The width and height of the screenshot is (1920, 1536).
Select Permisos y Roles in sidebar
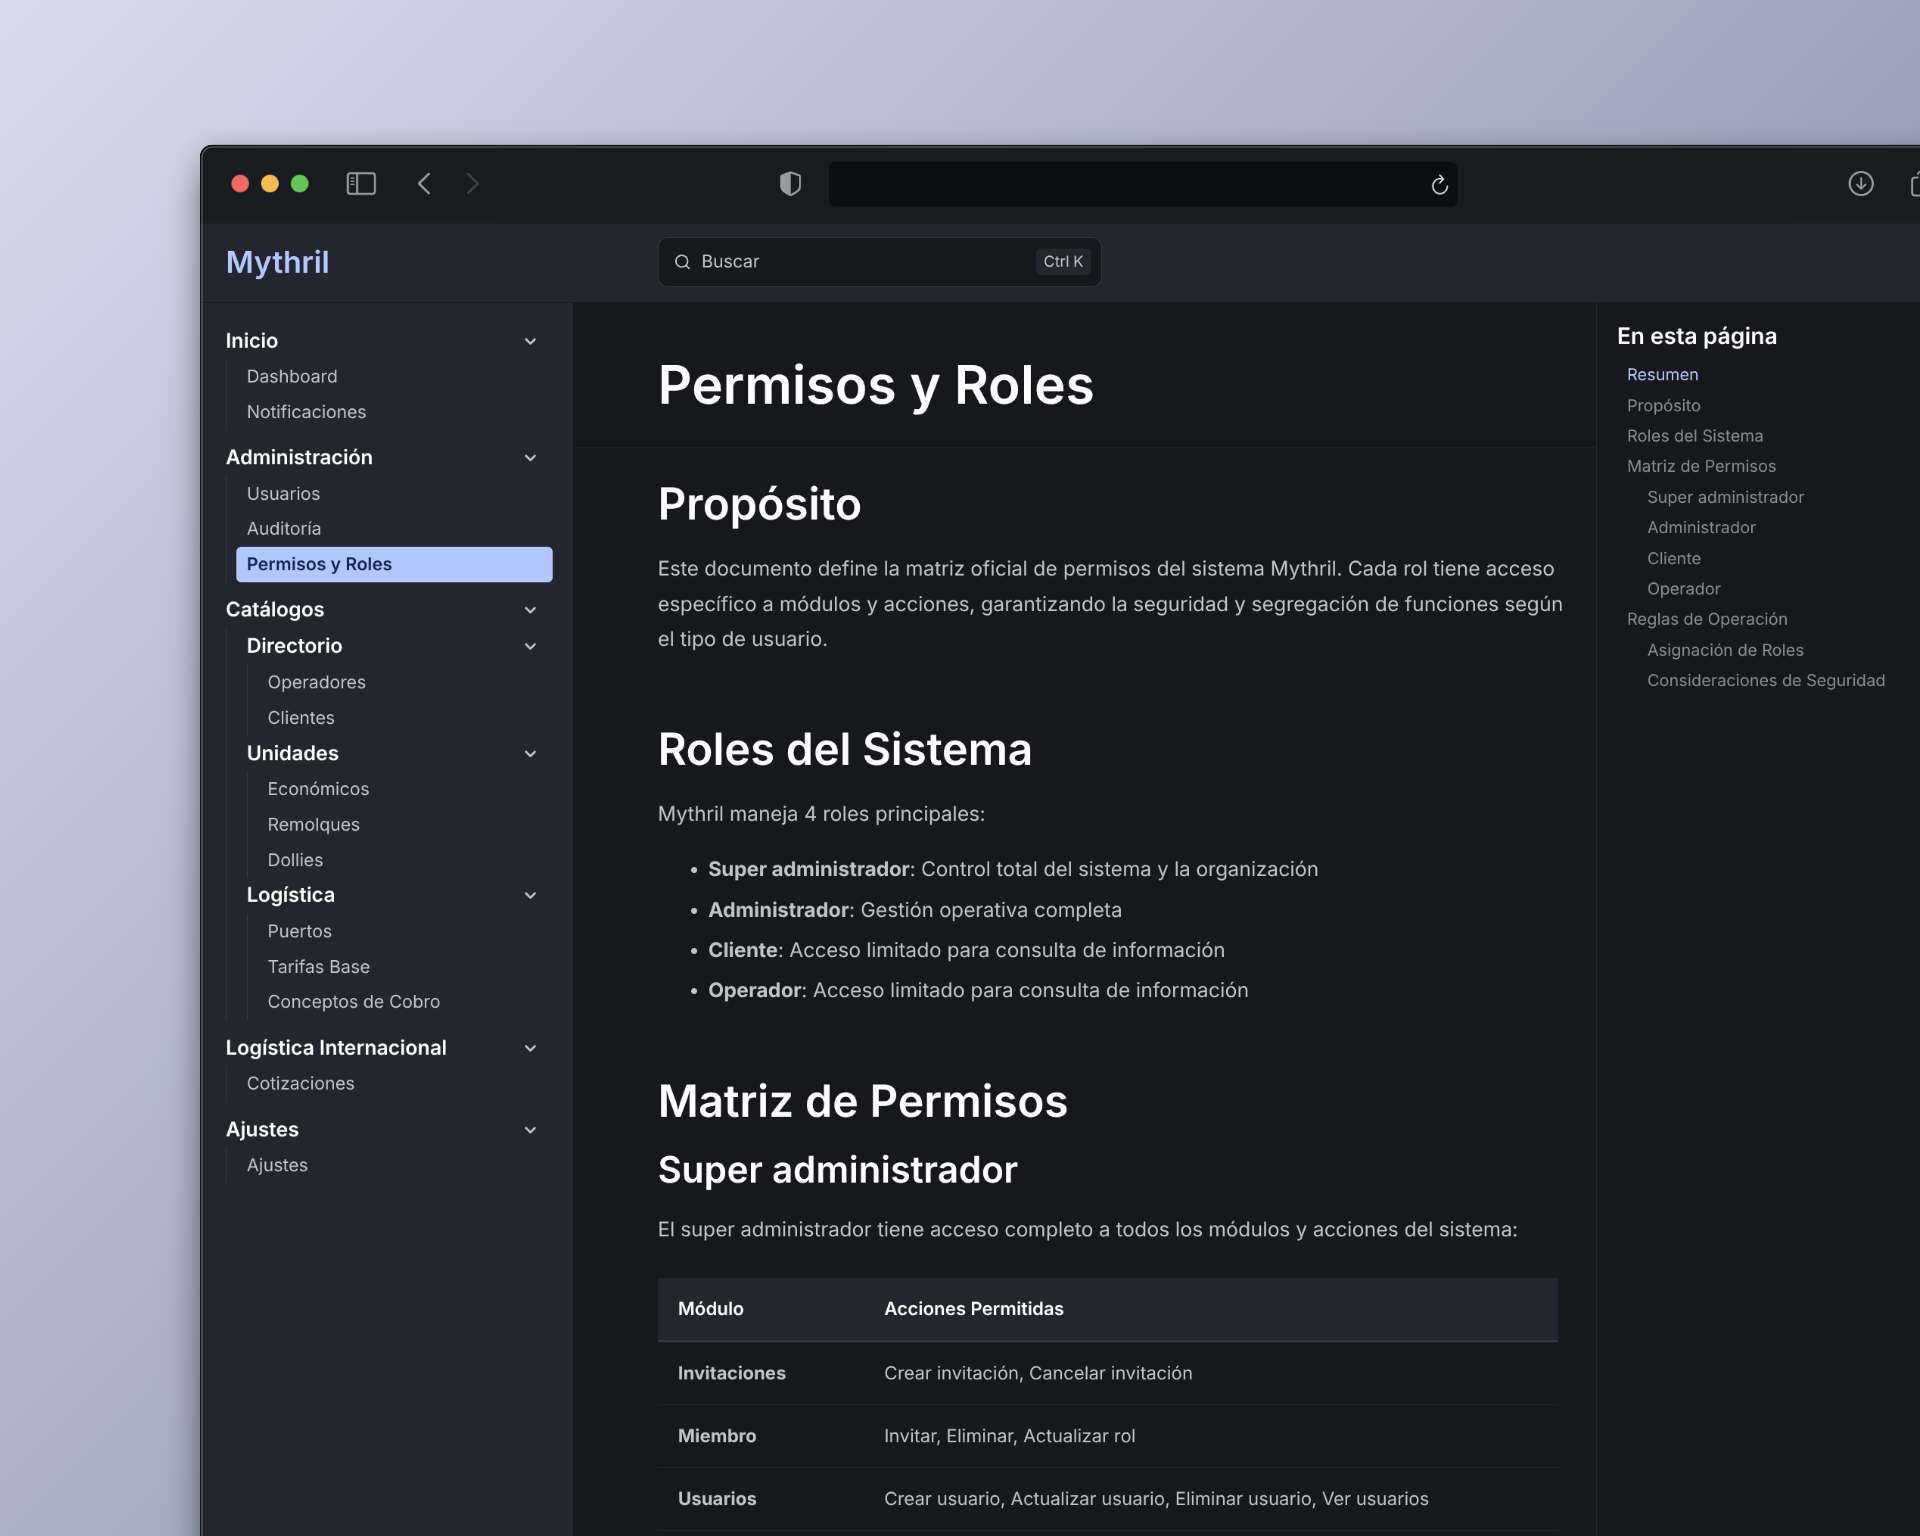[x=394, y=564]
